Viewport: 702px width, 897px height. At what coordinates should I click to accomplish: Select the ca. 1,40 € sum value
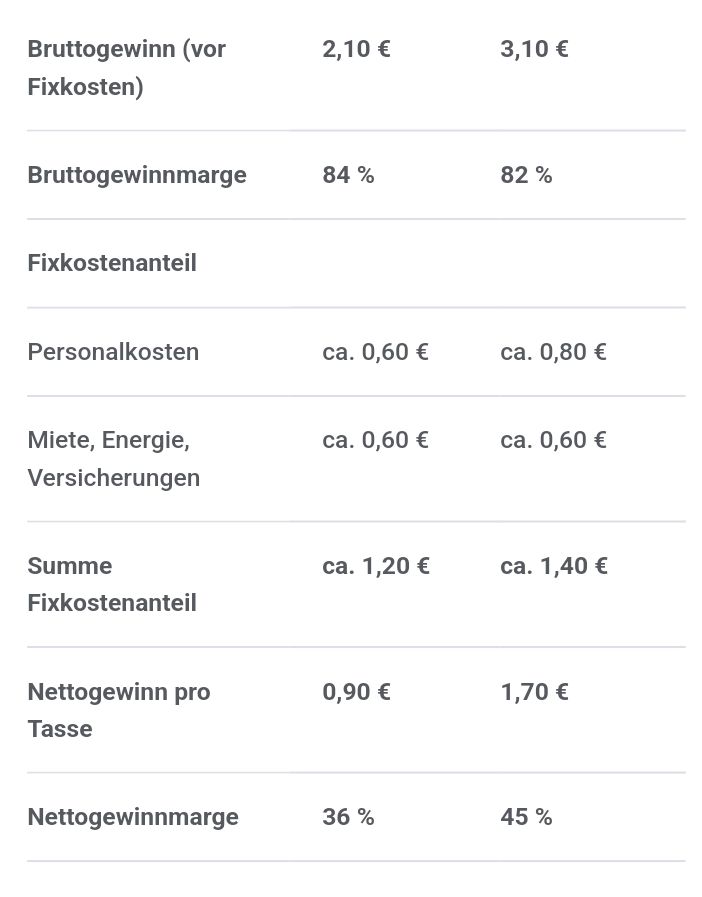(554, 566)
